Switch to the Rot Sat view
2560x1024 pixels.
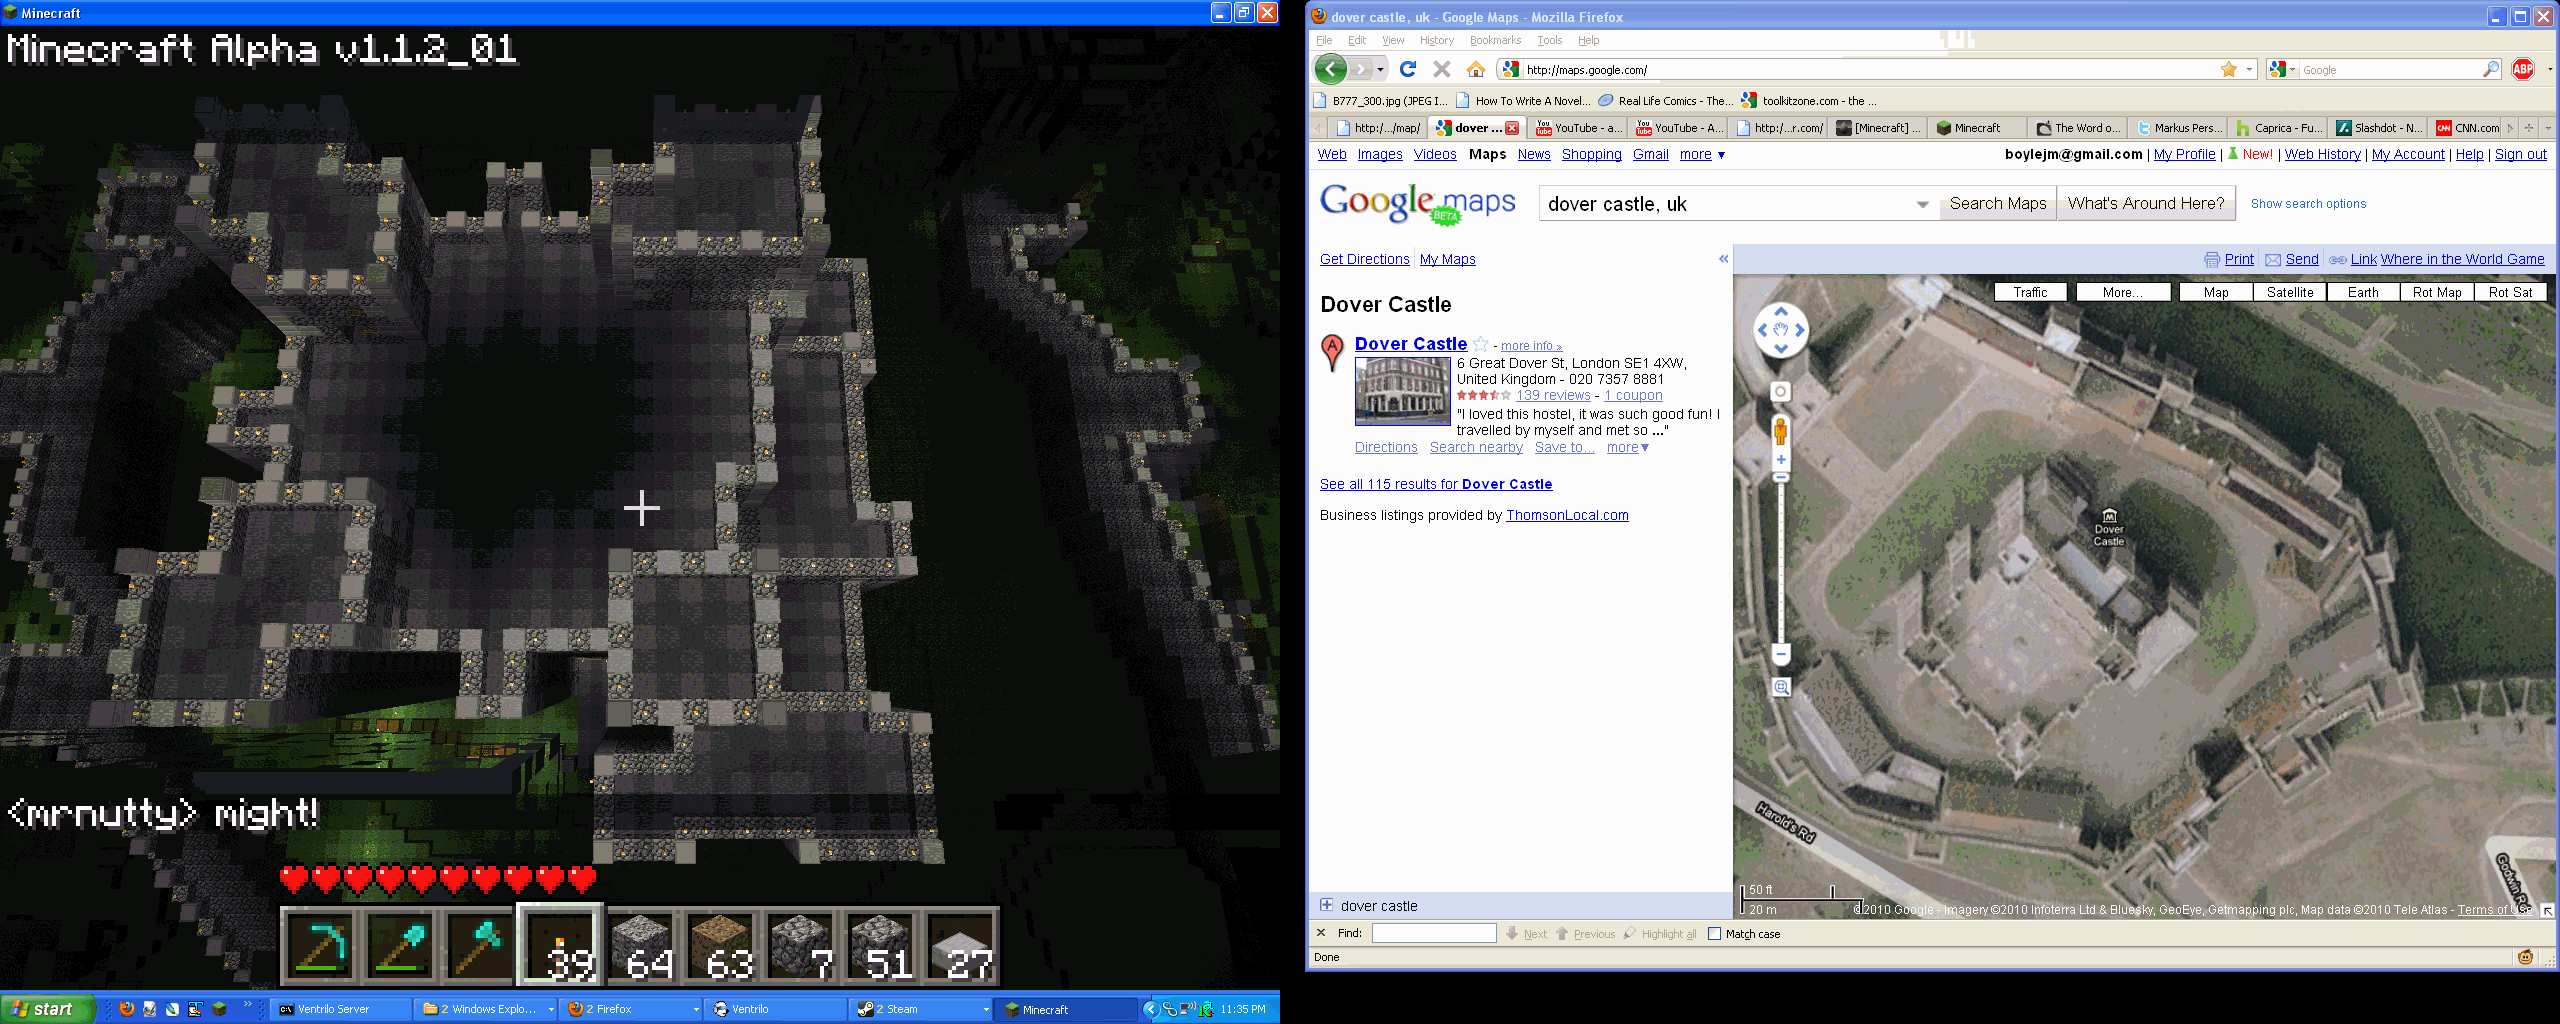(2510, 292)
